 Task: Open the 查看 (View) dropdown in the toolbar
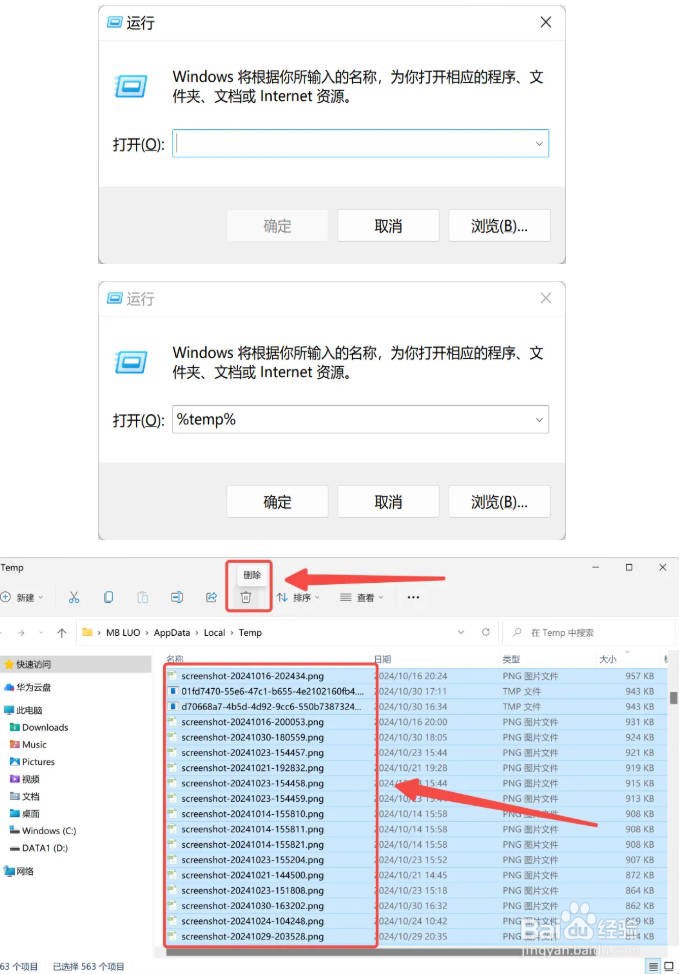(362, 598)
